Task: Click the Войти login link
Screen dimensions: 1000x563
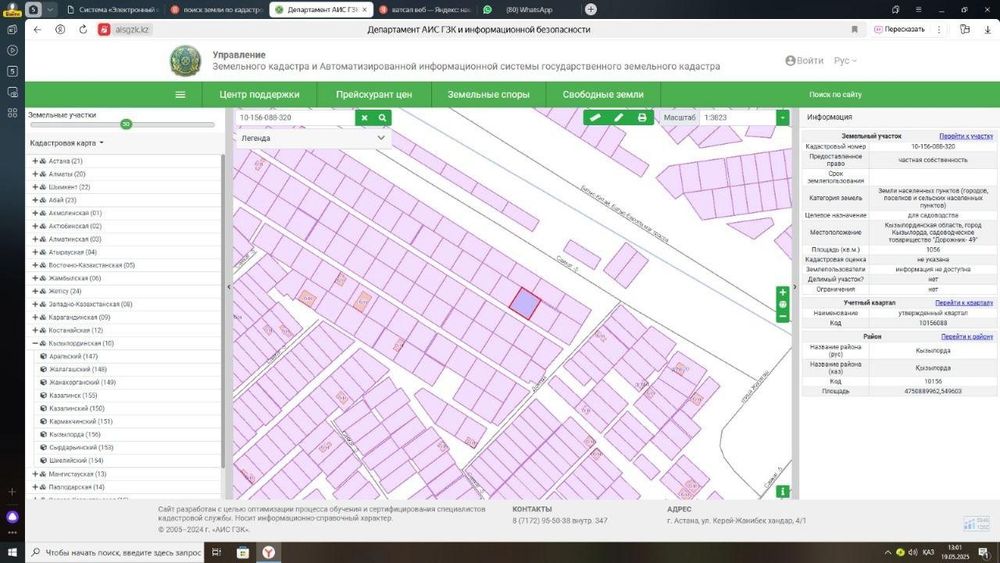Action: (x=804, y=61)
